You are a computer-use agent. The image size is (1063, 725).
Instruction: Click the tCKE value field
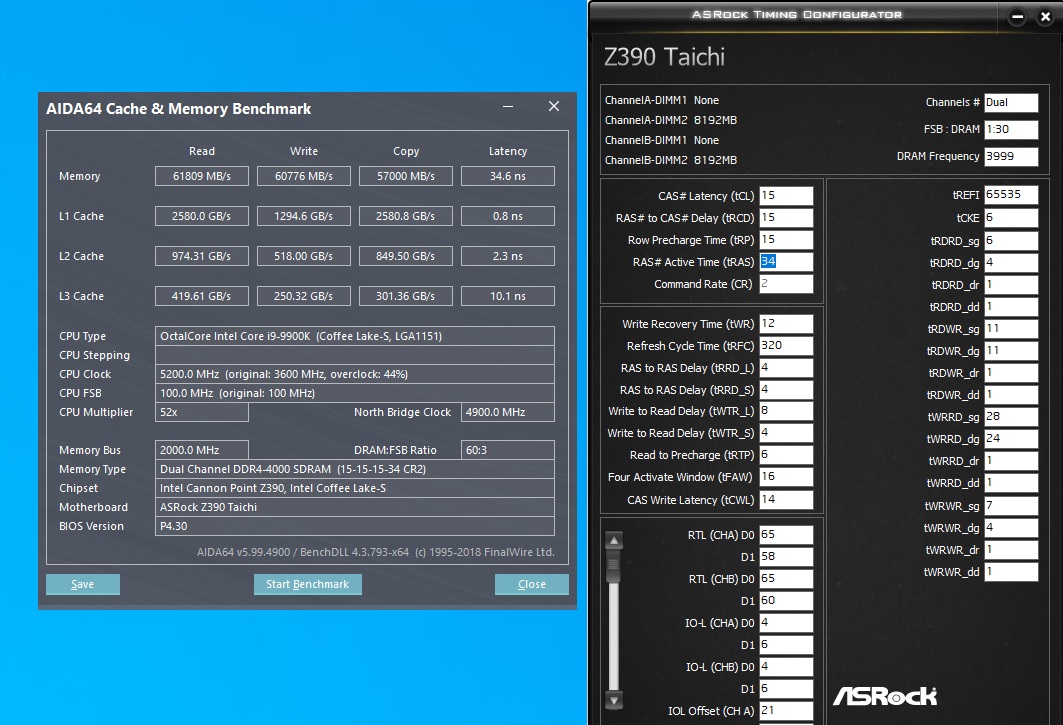tap(1011, 218)
